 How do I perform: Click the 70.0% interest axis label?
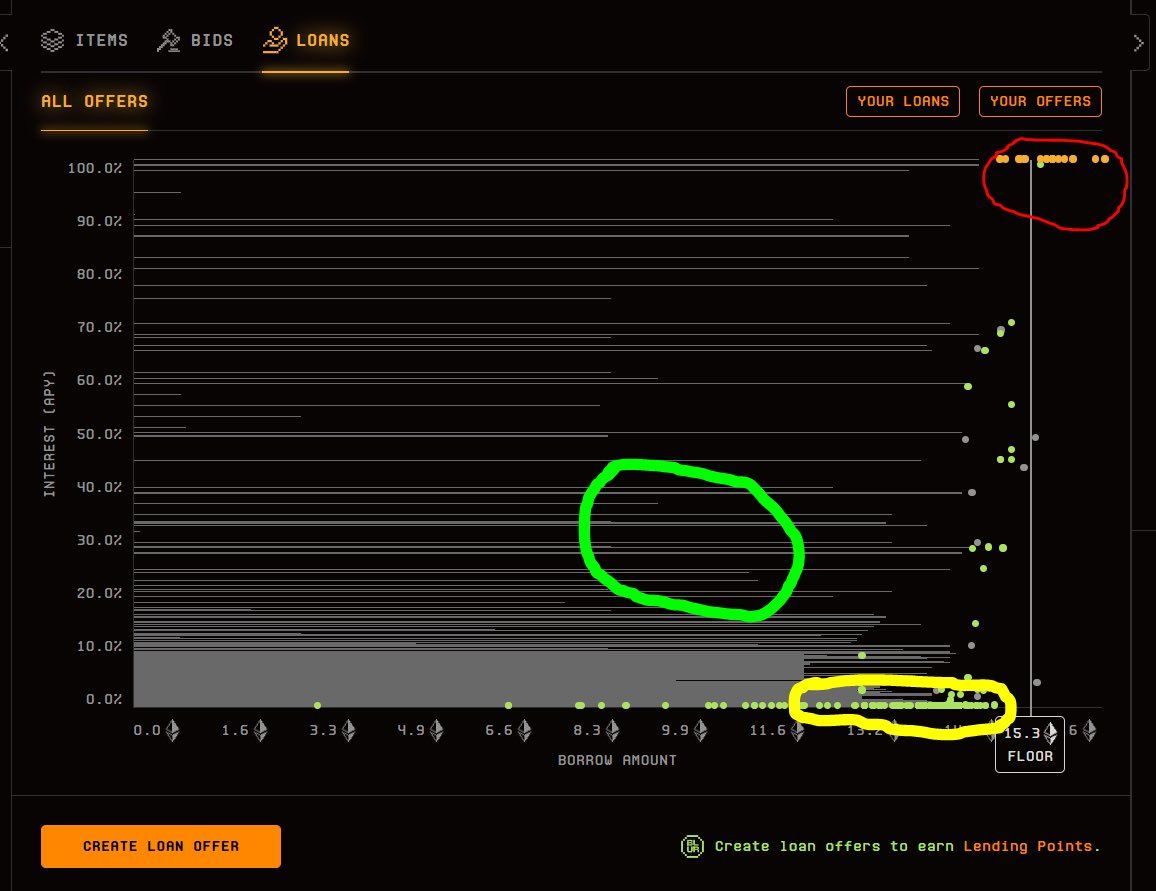click(x=99, y=327)
